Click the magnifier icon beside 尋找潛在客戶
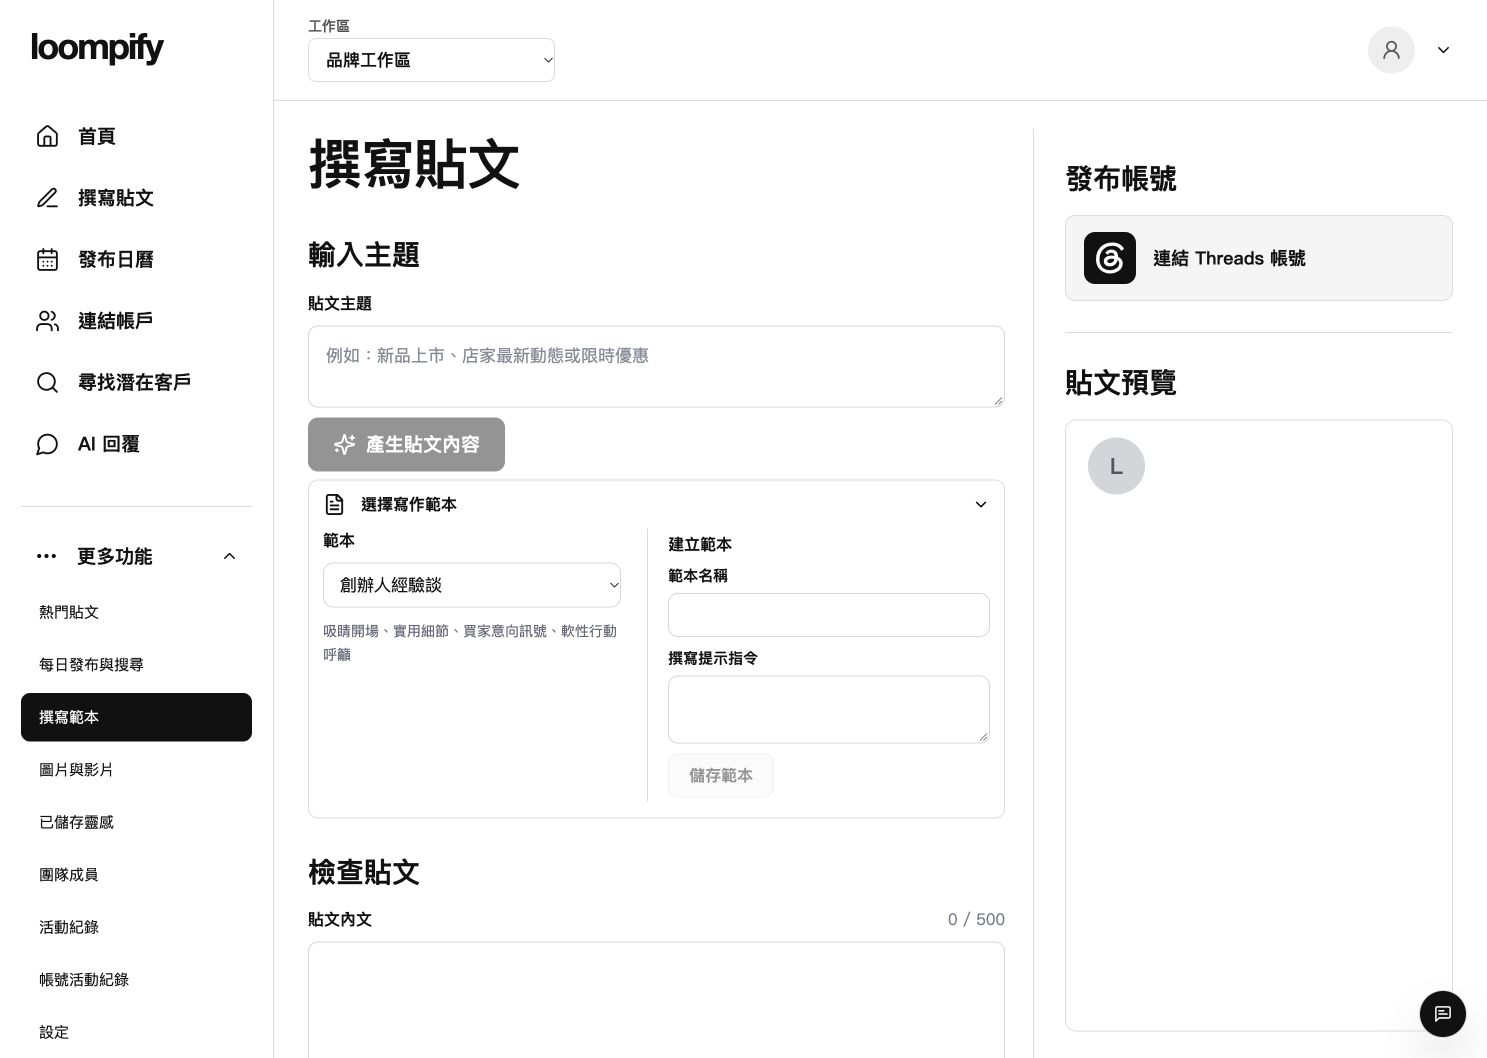 pos(47,383)
